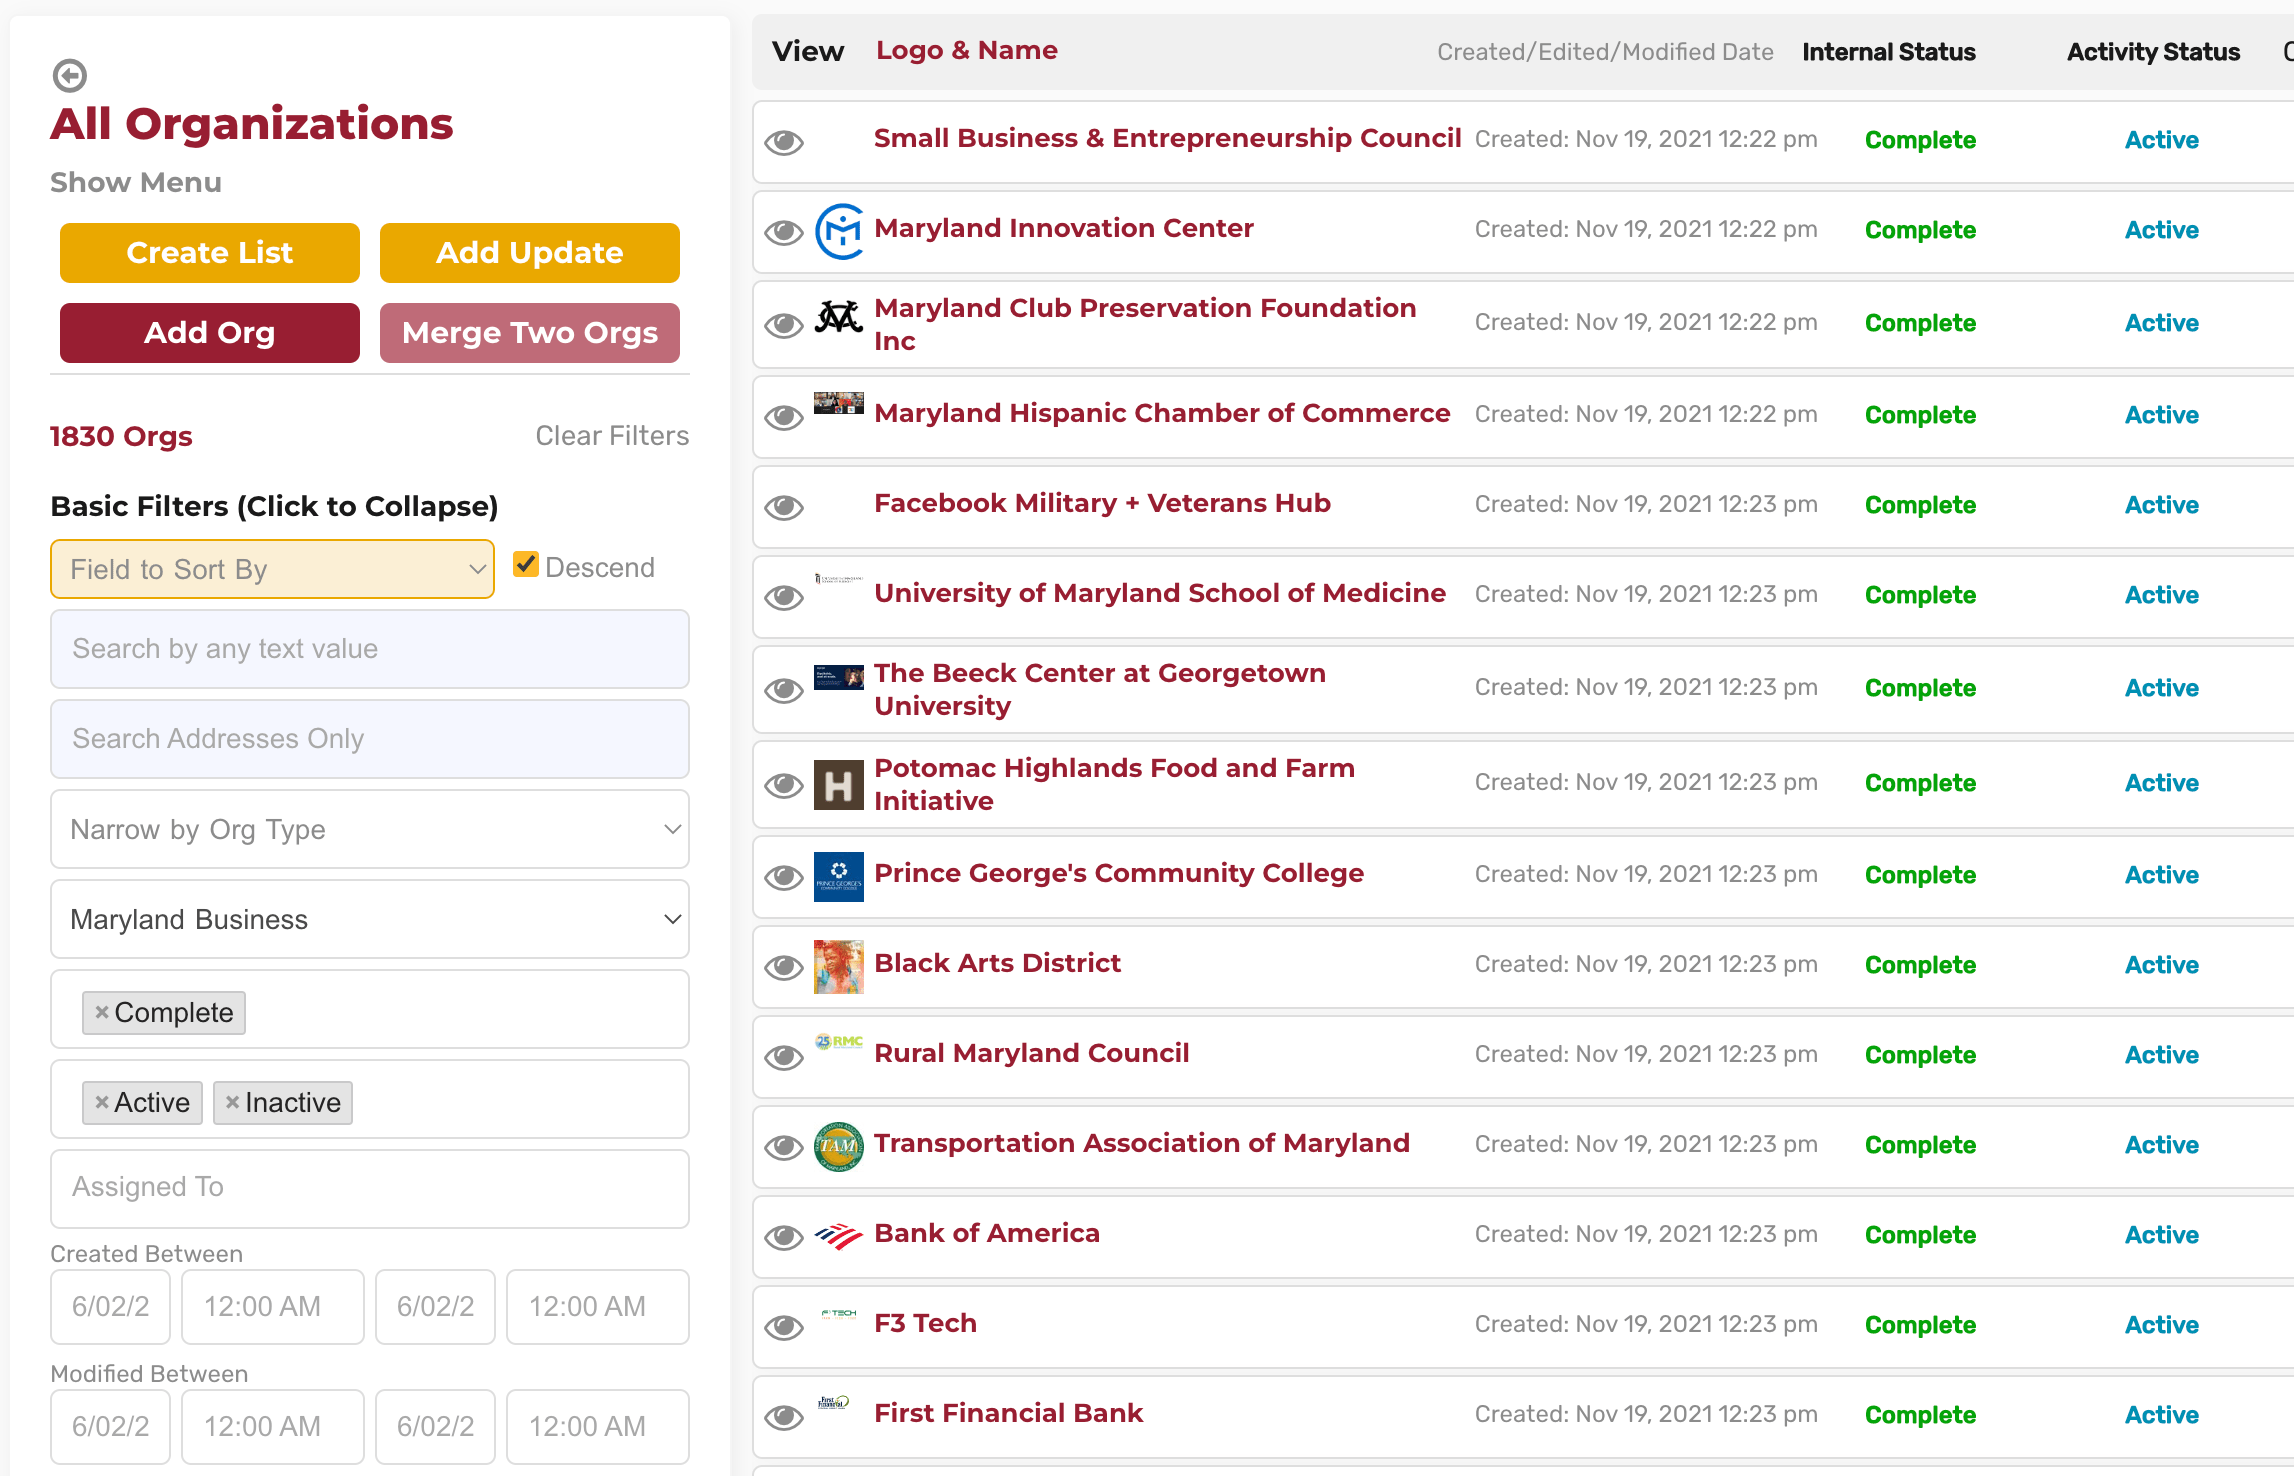Click the back arrow icon above All Organizations
The width and height of the screenshot is (2294, 1476).
pyautogui.click(x=69, y=75)
